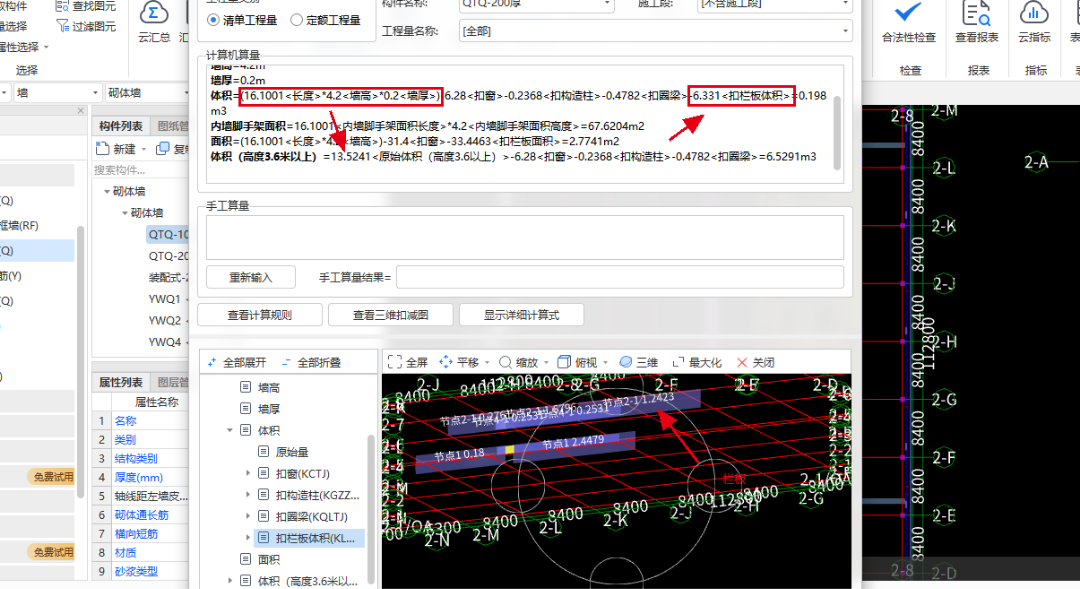Click the 过滤图元 filter icon
This screenshot has height=589, width=1080.
[x=62, y=26]
